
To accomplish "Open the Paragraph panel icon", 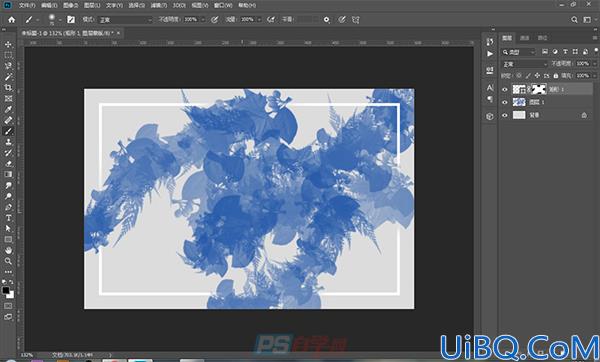I will [490, 99].
